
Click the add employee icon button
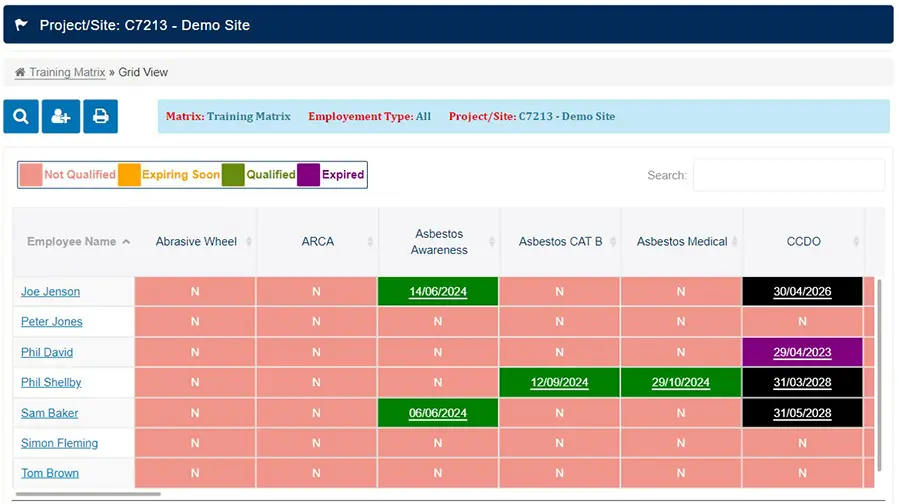point(60,116)
